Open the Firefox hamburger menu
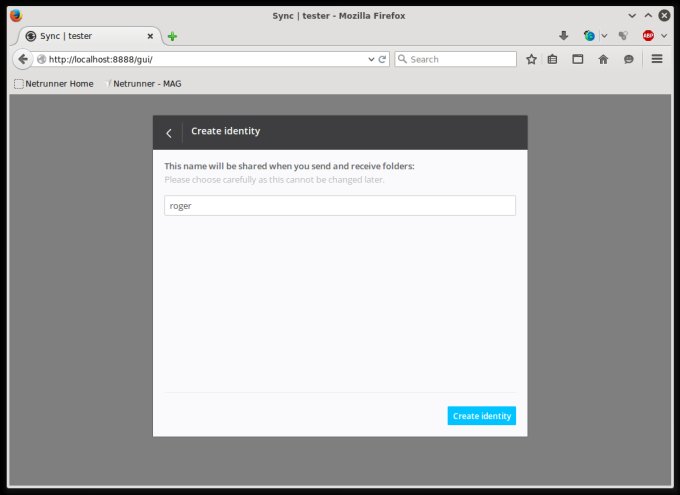This screenshot has width=680, height=495. tap(657, 59)
